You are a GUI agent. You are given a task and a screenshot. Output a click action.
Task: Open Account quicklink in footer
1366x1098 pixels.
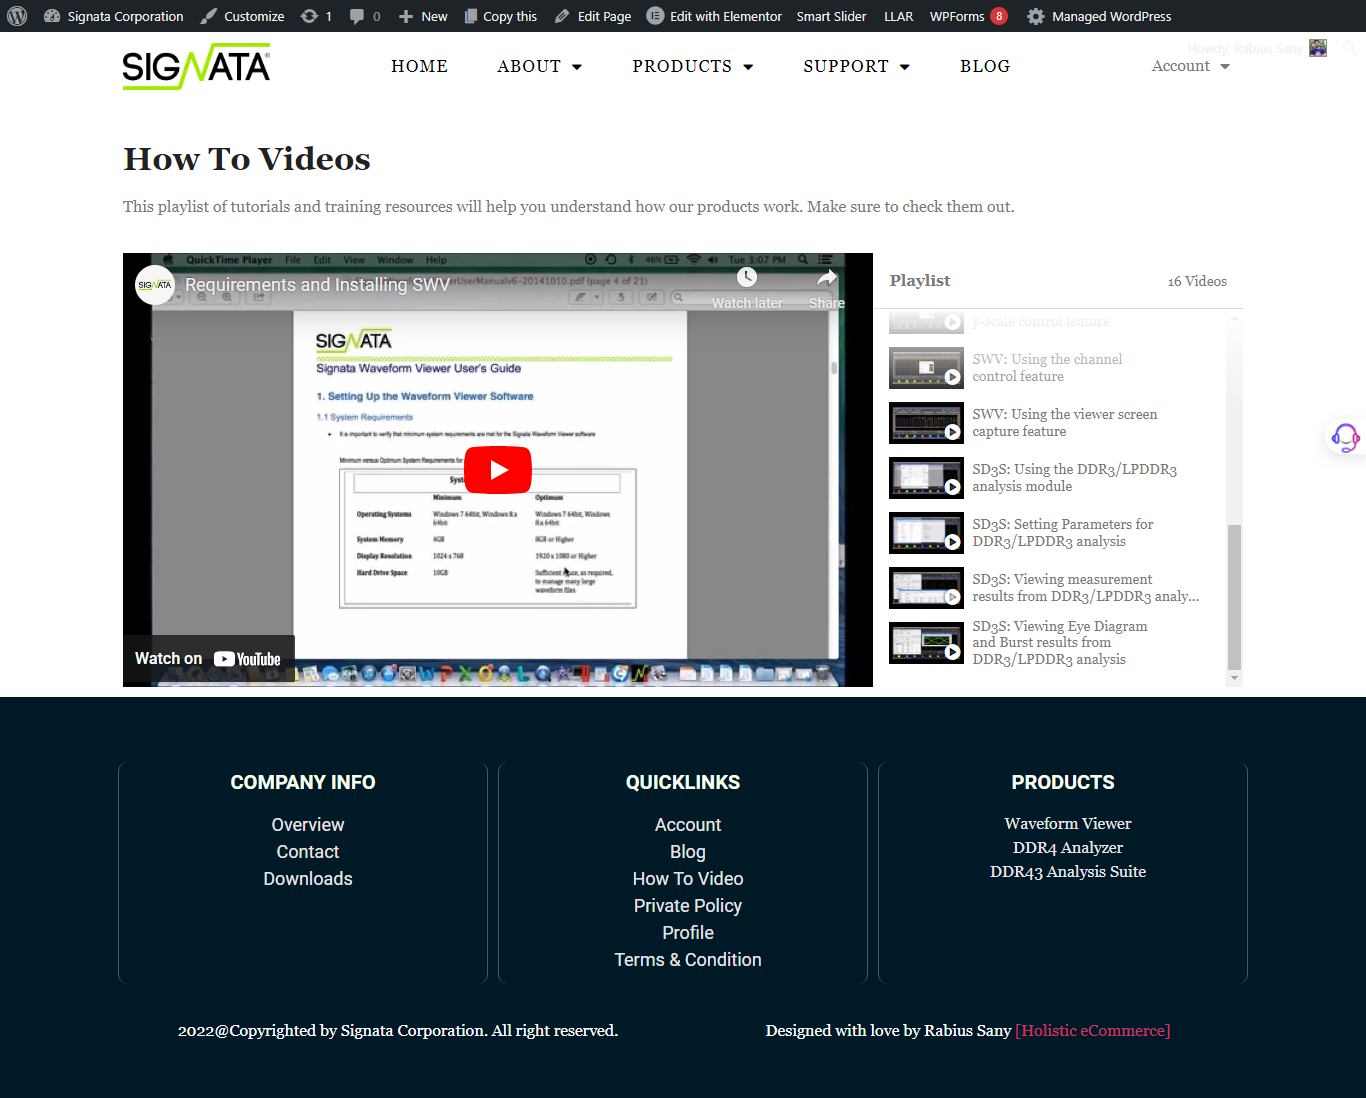coord(688,825)
